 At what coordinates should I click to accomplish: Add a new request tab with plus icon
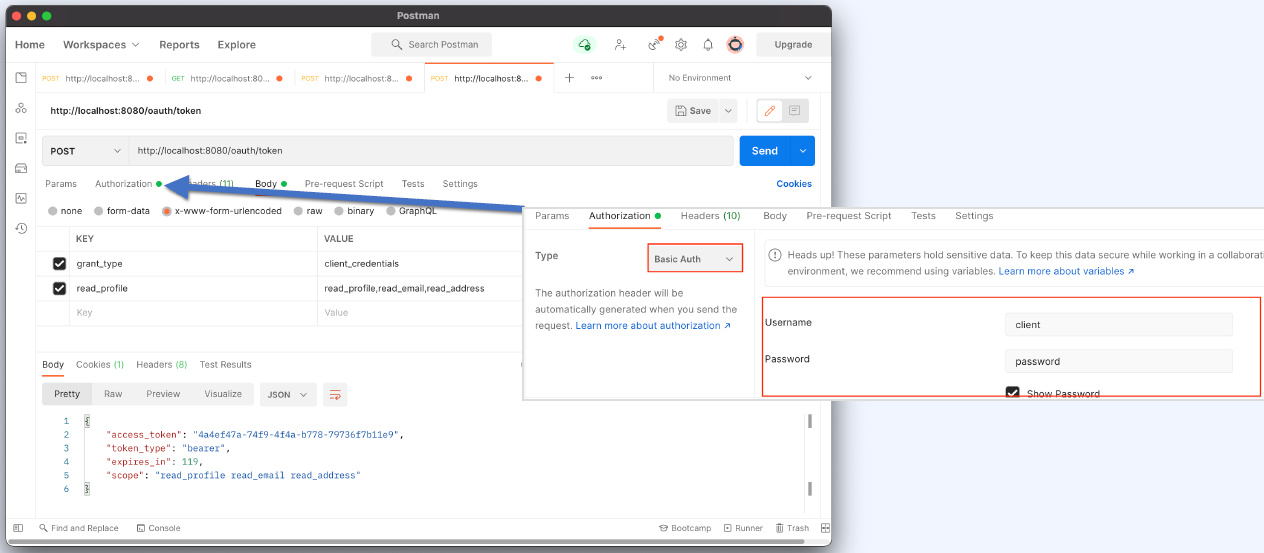pos(569,78)
